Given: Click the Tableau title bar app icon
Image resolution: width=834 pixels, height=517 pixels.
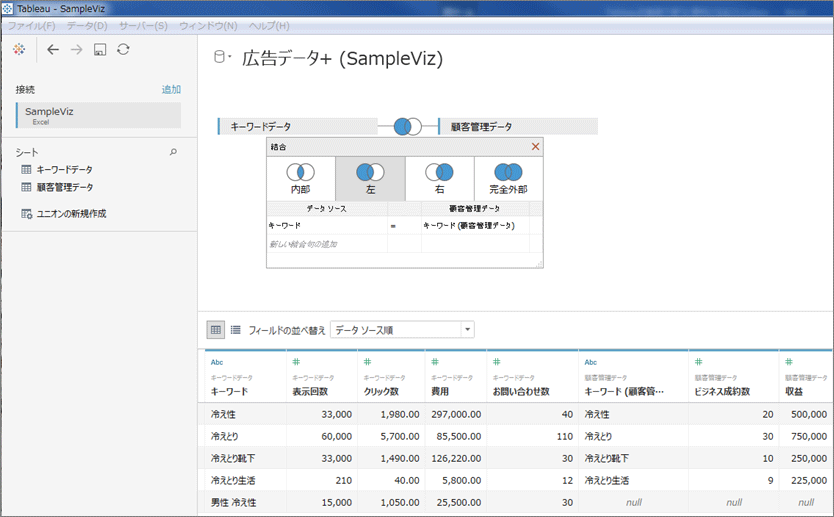Looking at the screenshot, I should click(7, 9).
